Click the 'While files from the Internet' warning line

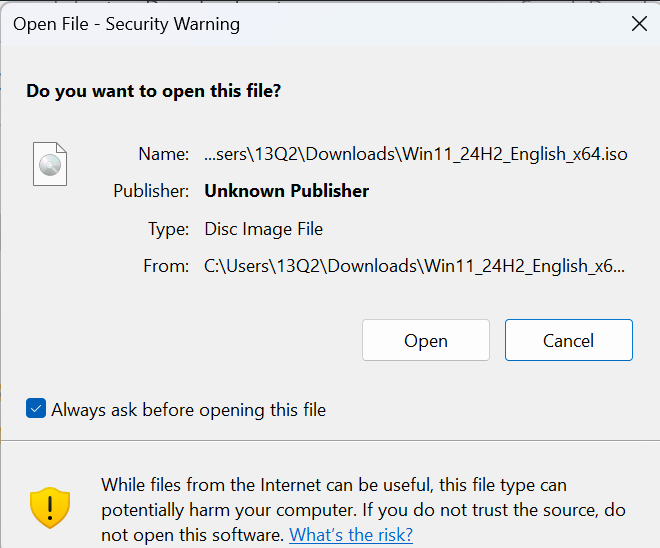[x=333, y=485]
